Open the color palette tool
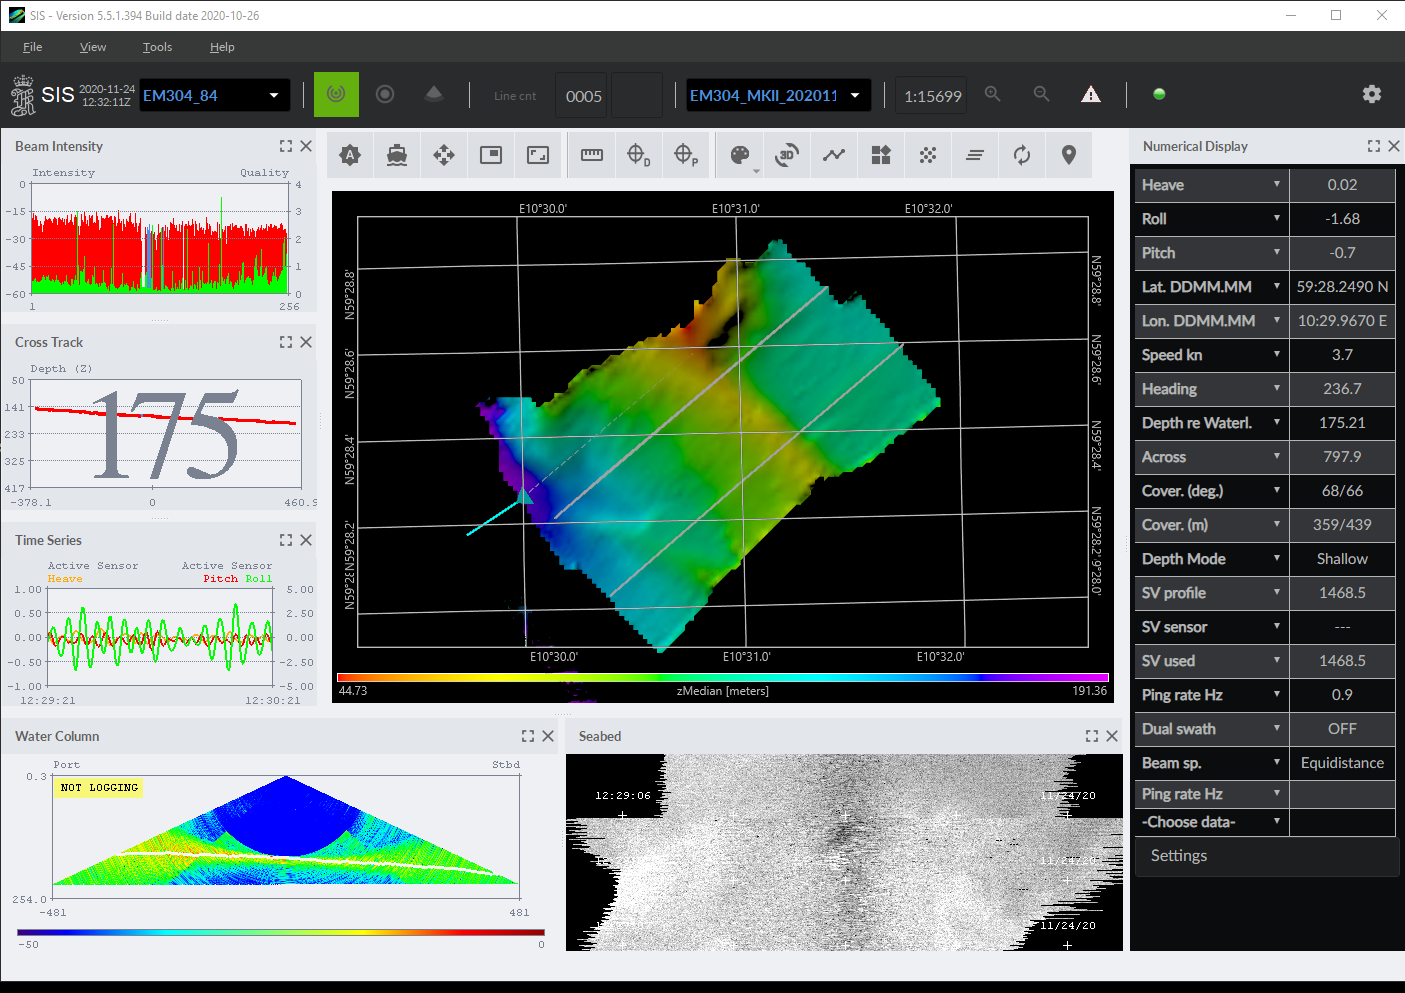The height and width of the screenshot is (993, 1405). coord(739,155)
